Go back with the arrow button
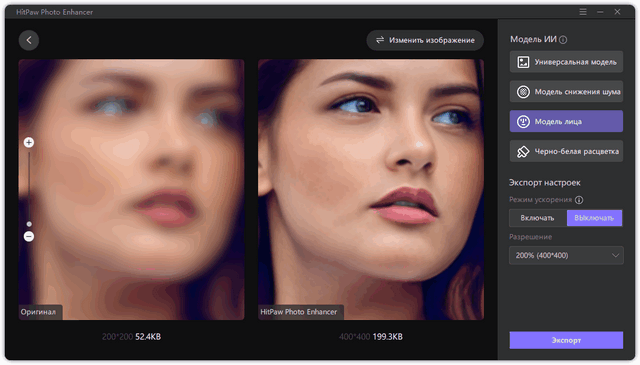Screen dimensions: 640x365 pyautogui.click(x=29, y=40)
